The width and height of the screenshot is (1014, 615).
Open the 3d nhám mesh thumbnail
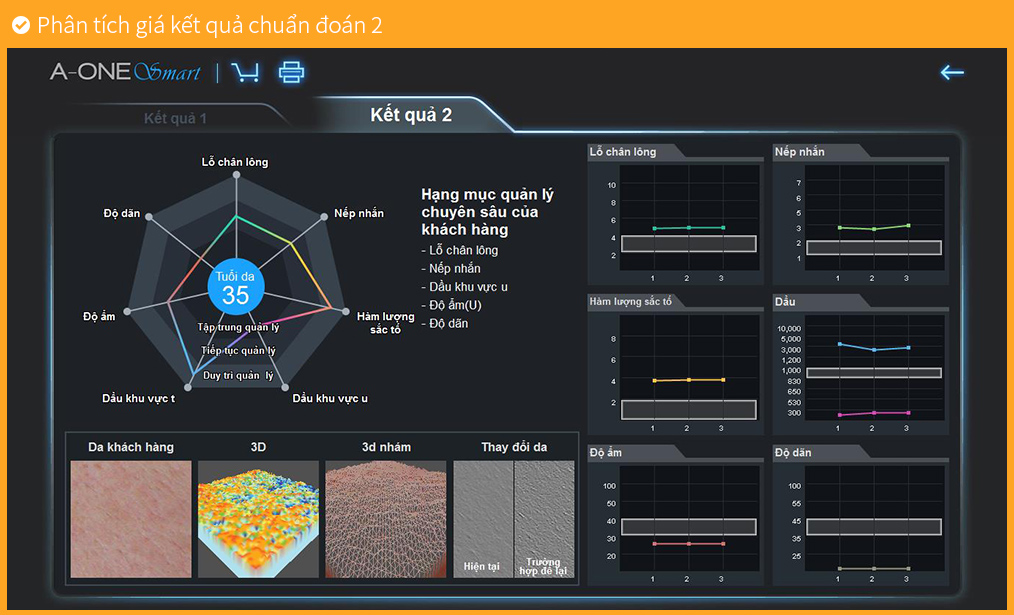(385, 519)
